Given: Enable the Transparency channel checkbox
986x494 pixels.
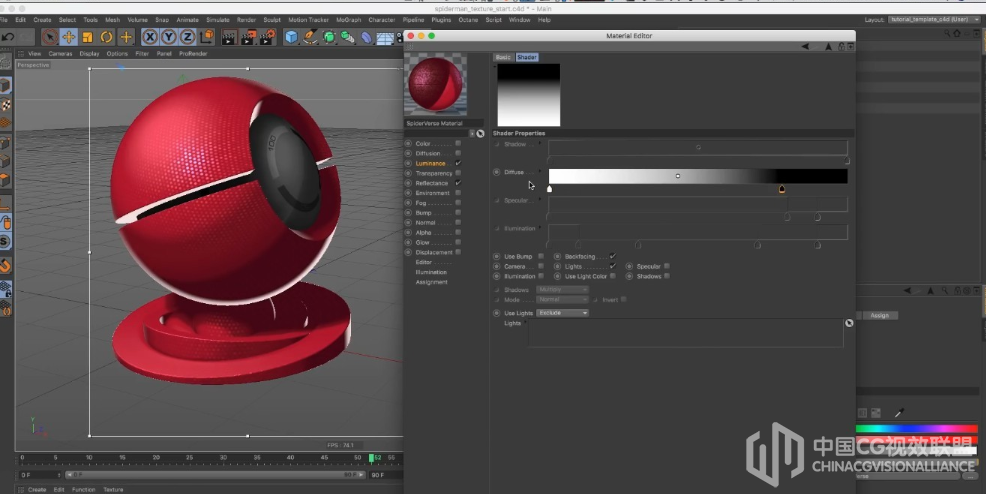Looking at the screenshot, I should (458, 173).
